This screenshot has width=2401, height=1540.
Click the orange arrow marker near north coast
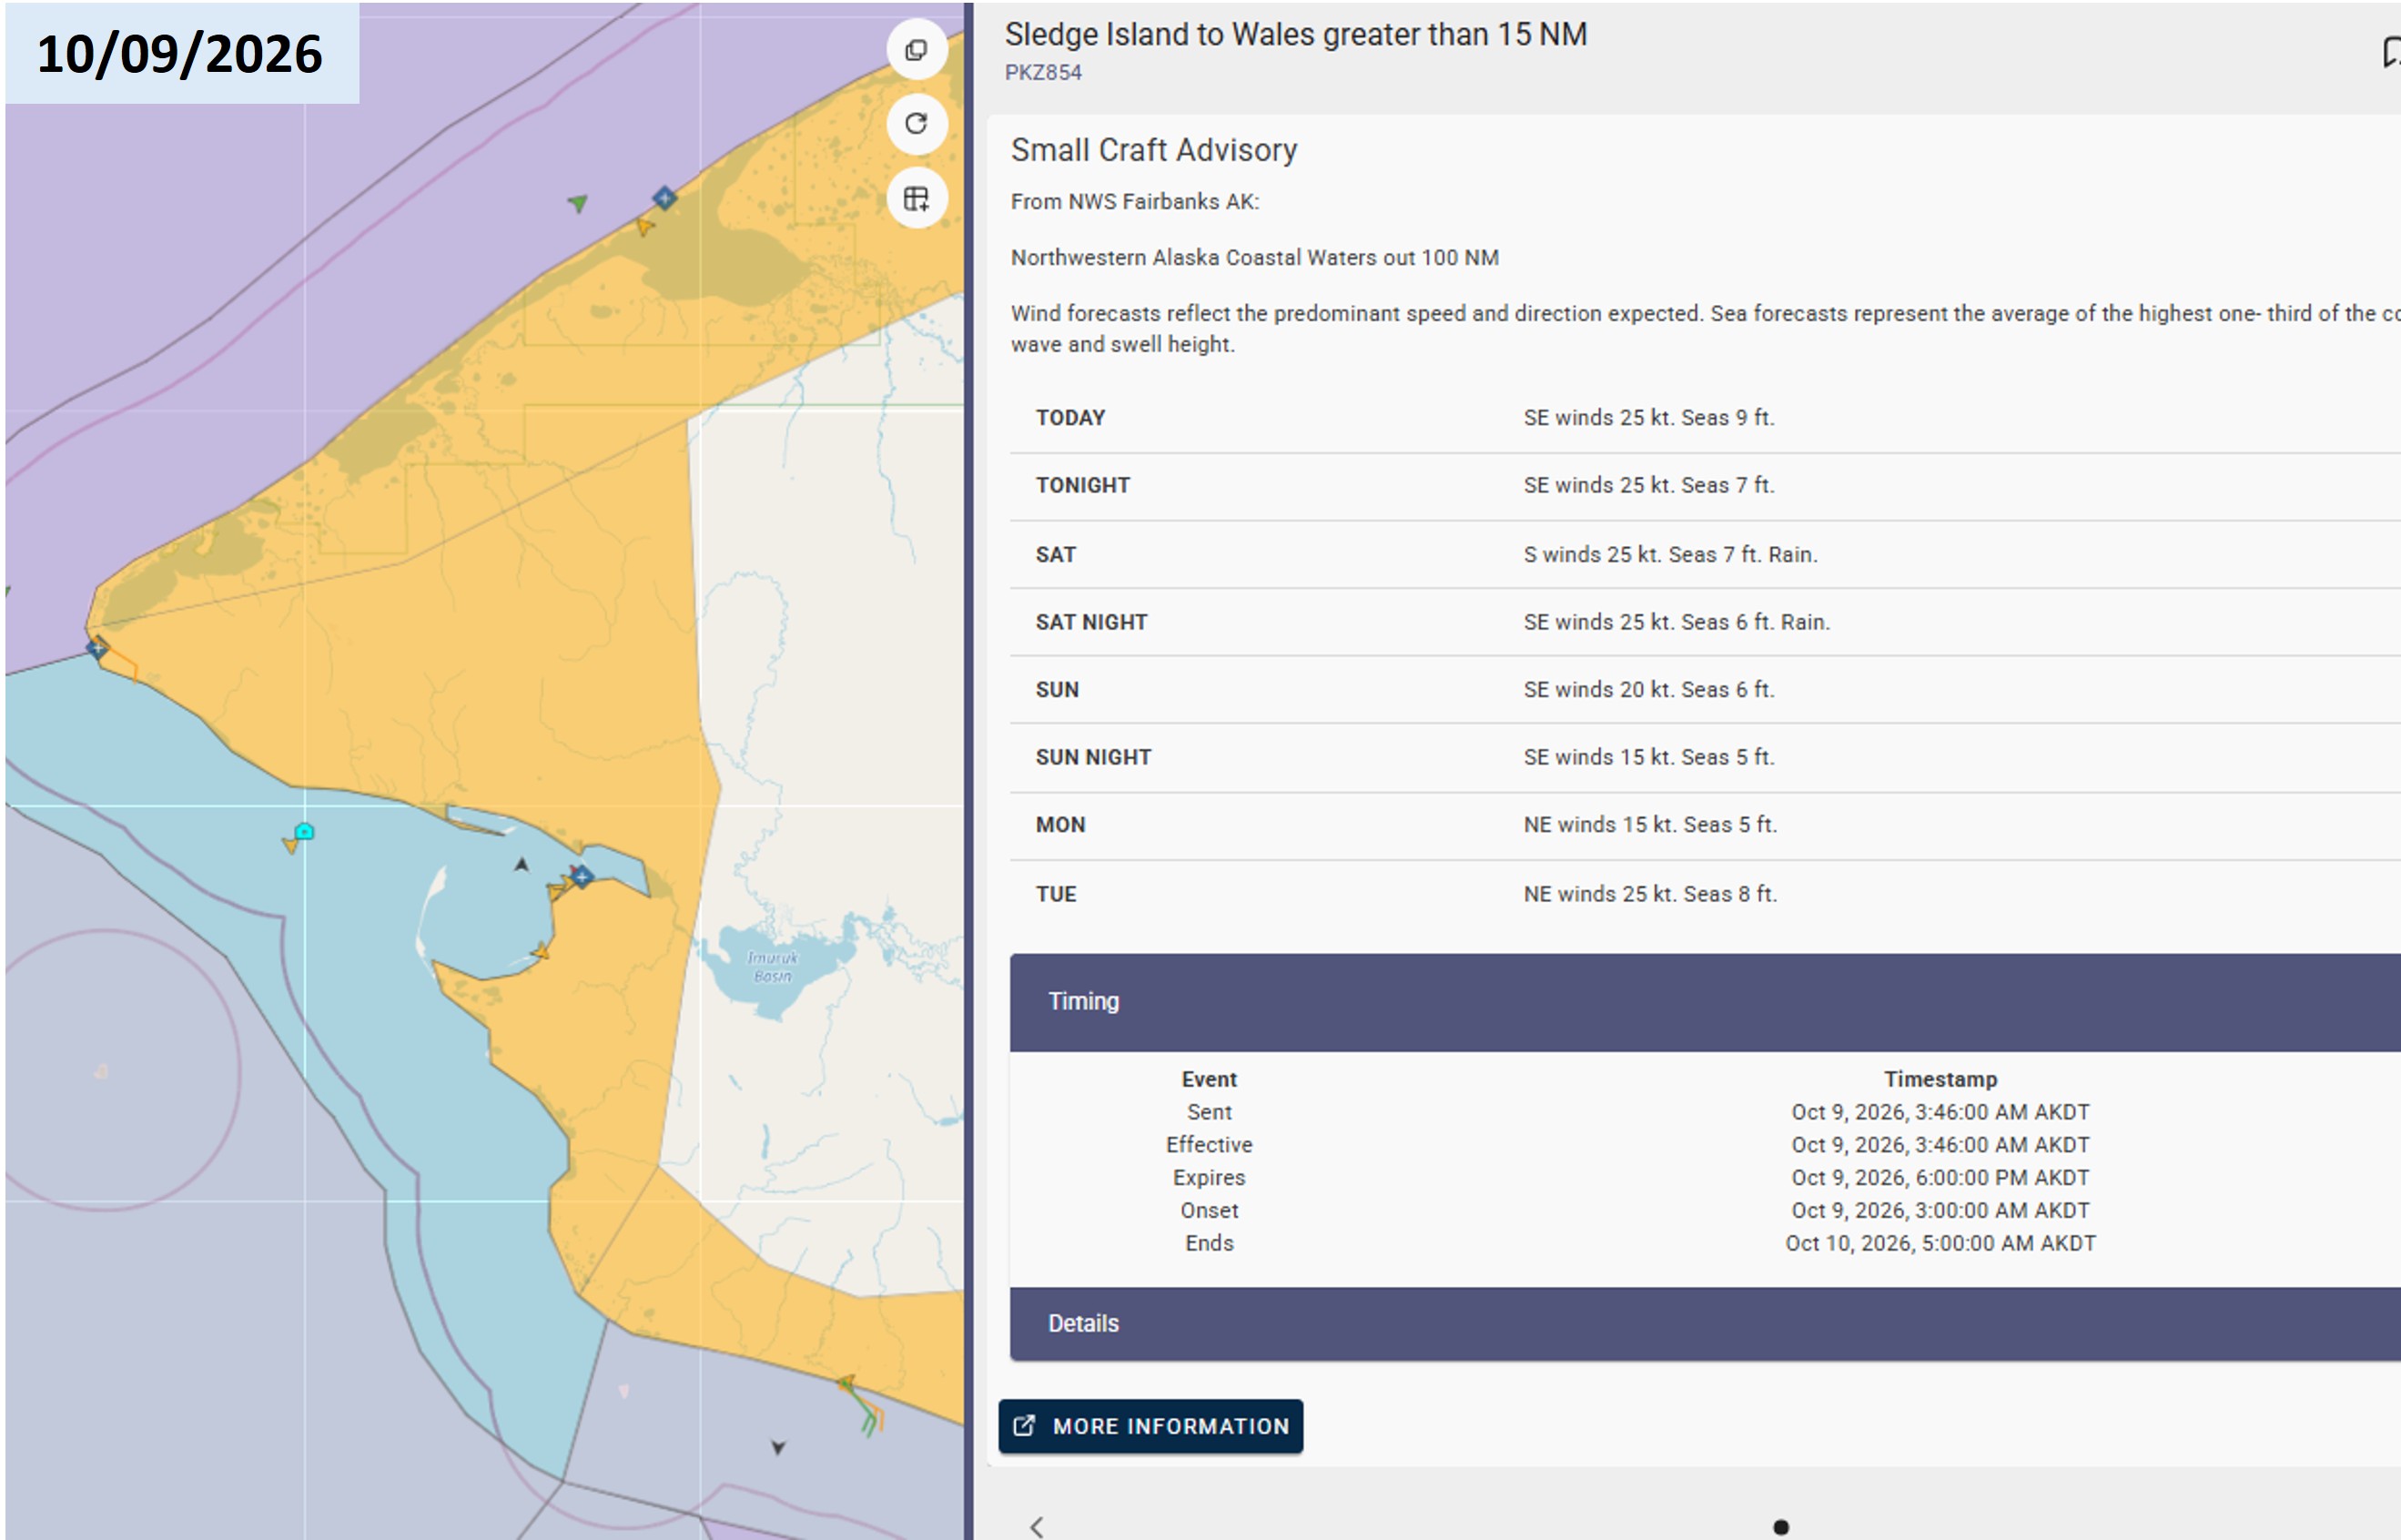click(645, 227)
